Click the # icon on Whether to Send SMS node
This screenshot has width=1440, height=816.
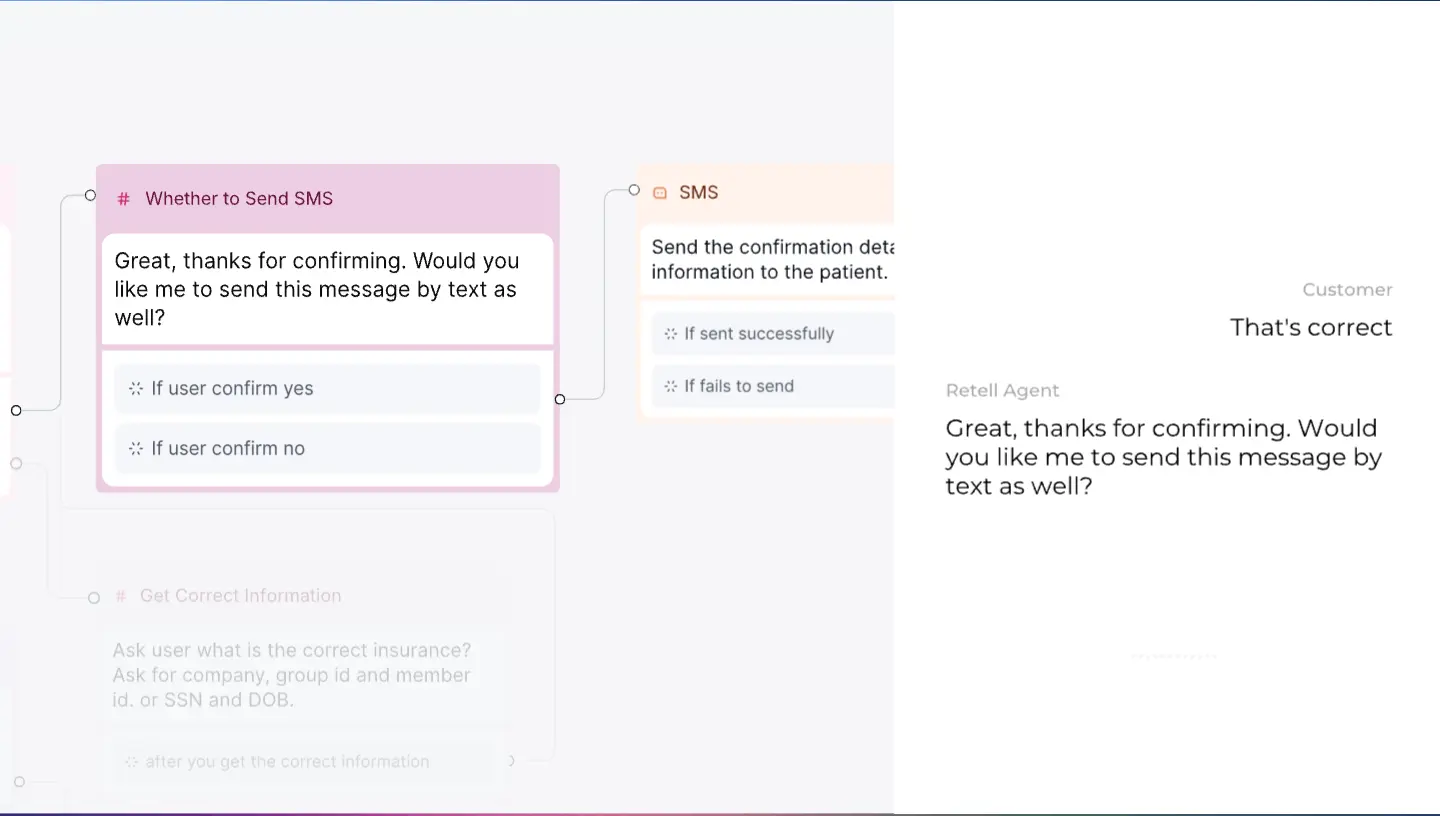click(x=123, y=198)
